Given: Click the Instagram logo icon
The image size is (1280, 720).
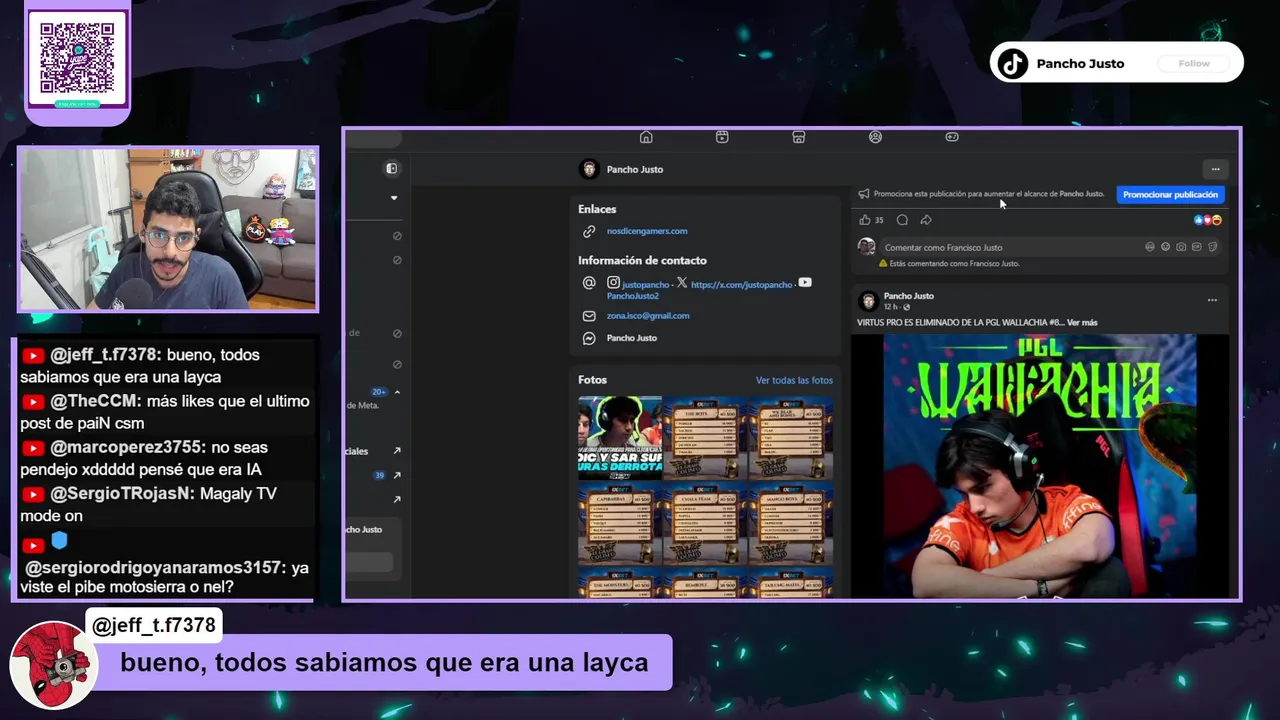Looking at the screenshot, I should (614, 283).
